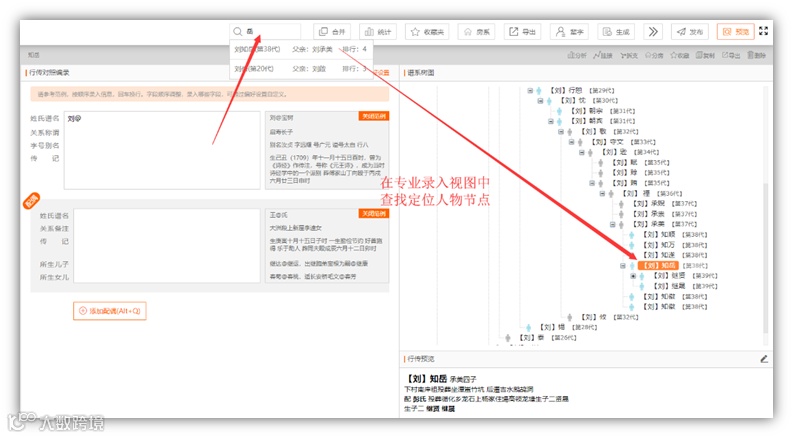Image resolution: width=793 pixels, height=438 pixels.
Task: Click the toolbar button with the person icon
Action: tap(569, 31)
